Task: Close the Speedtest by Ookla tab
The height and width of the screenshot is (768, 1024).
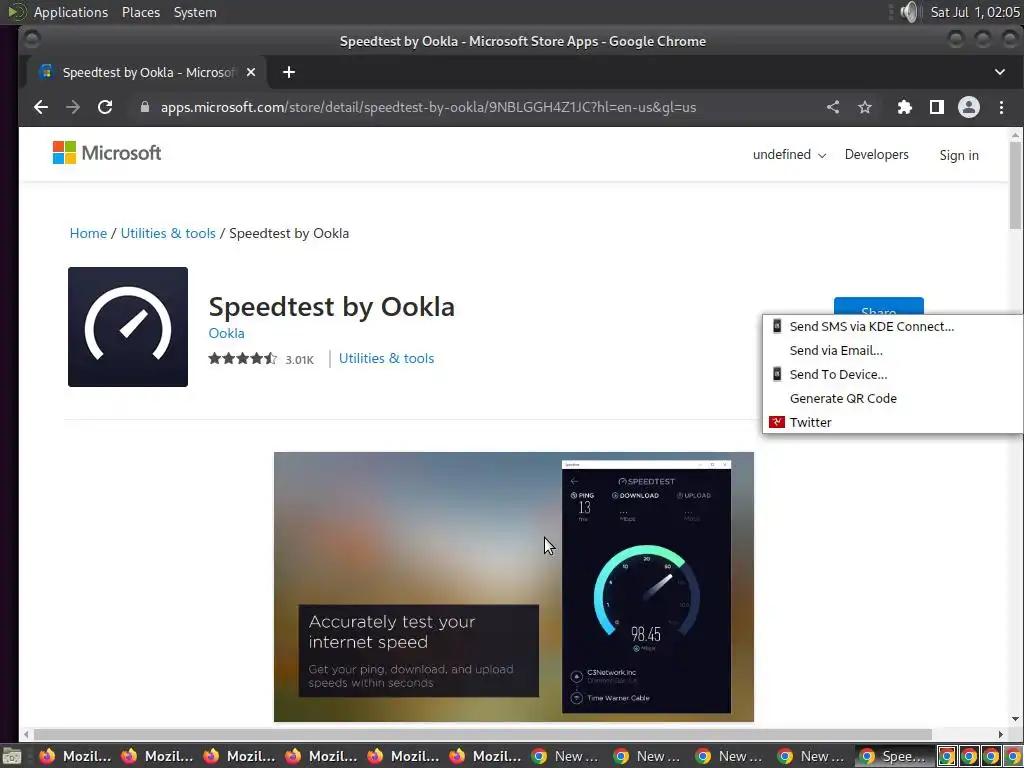Action: coord(251,72)
